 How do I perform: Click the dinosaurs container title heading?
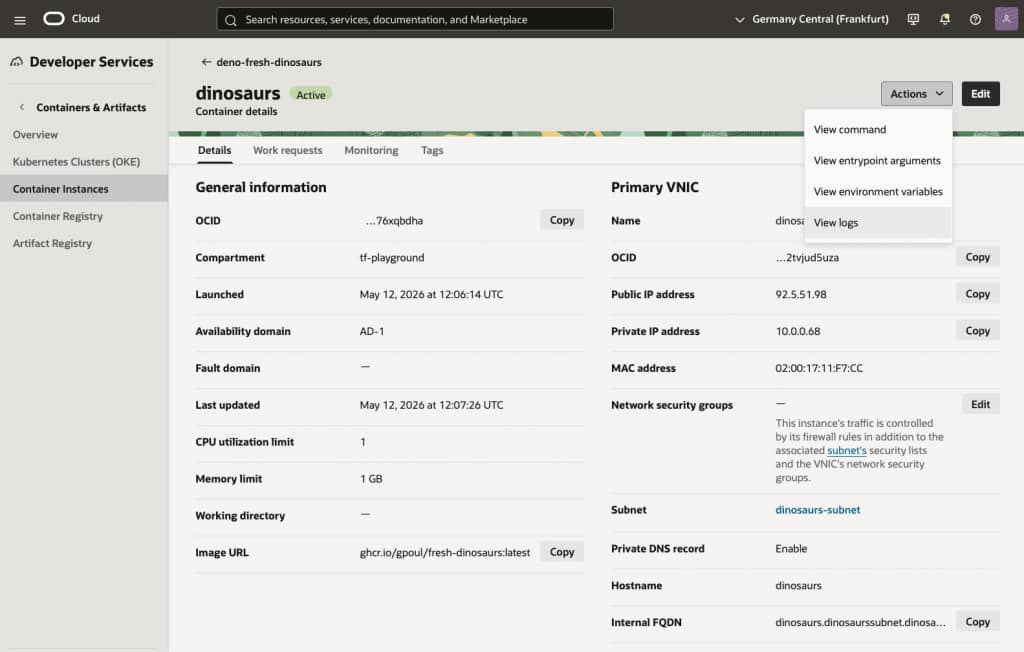coord(238,93)
